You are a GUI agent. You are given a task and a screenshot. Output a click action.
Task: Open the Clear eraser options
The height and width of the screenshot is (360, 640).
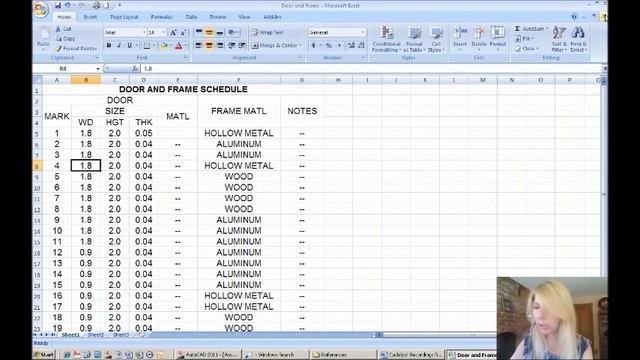tap(527, 49)
